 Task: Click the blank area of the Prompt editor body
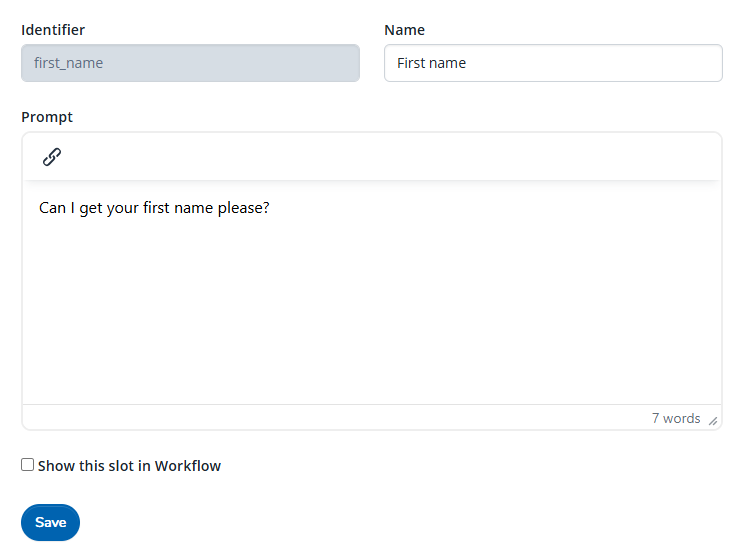pyautogui.click(x=371, y=310)
